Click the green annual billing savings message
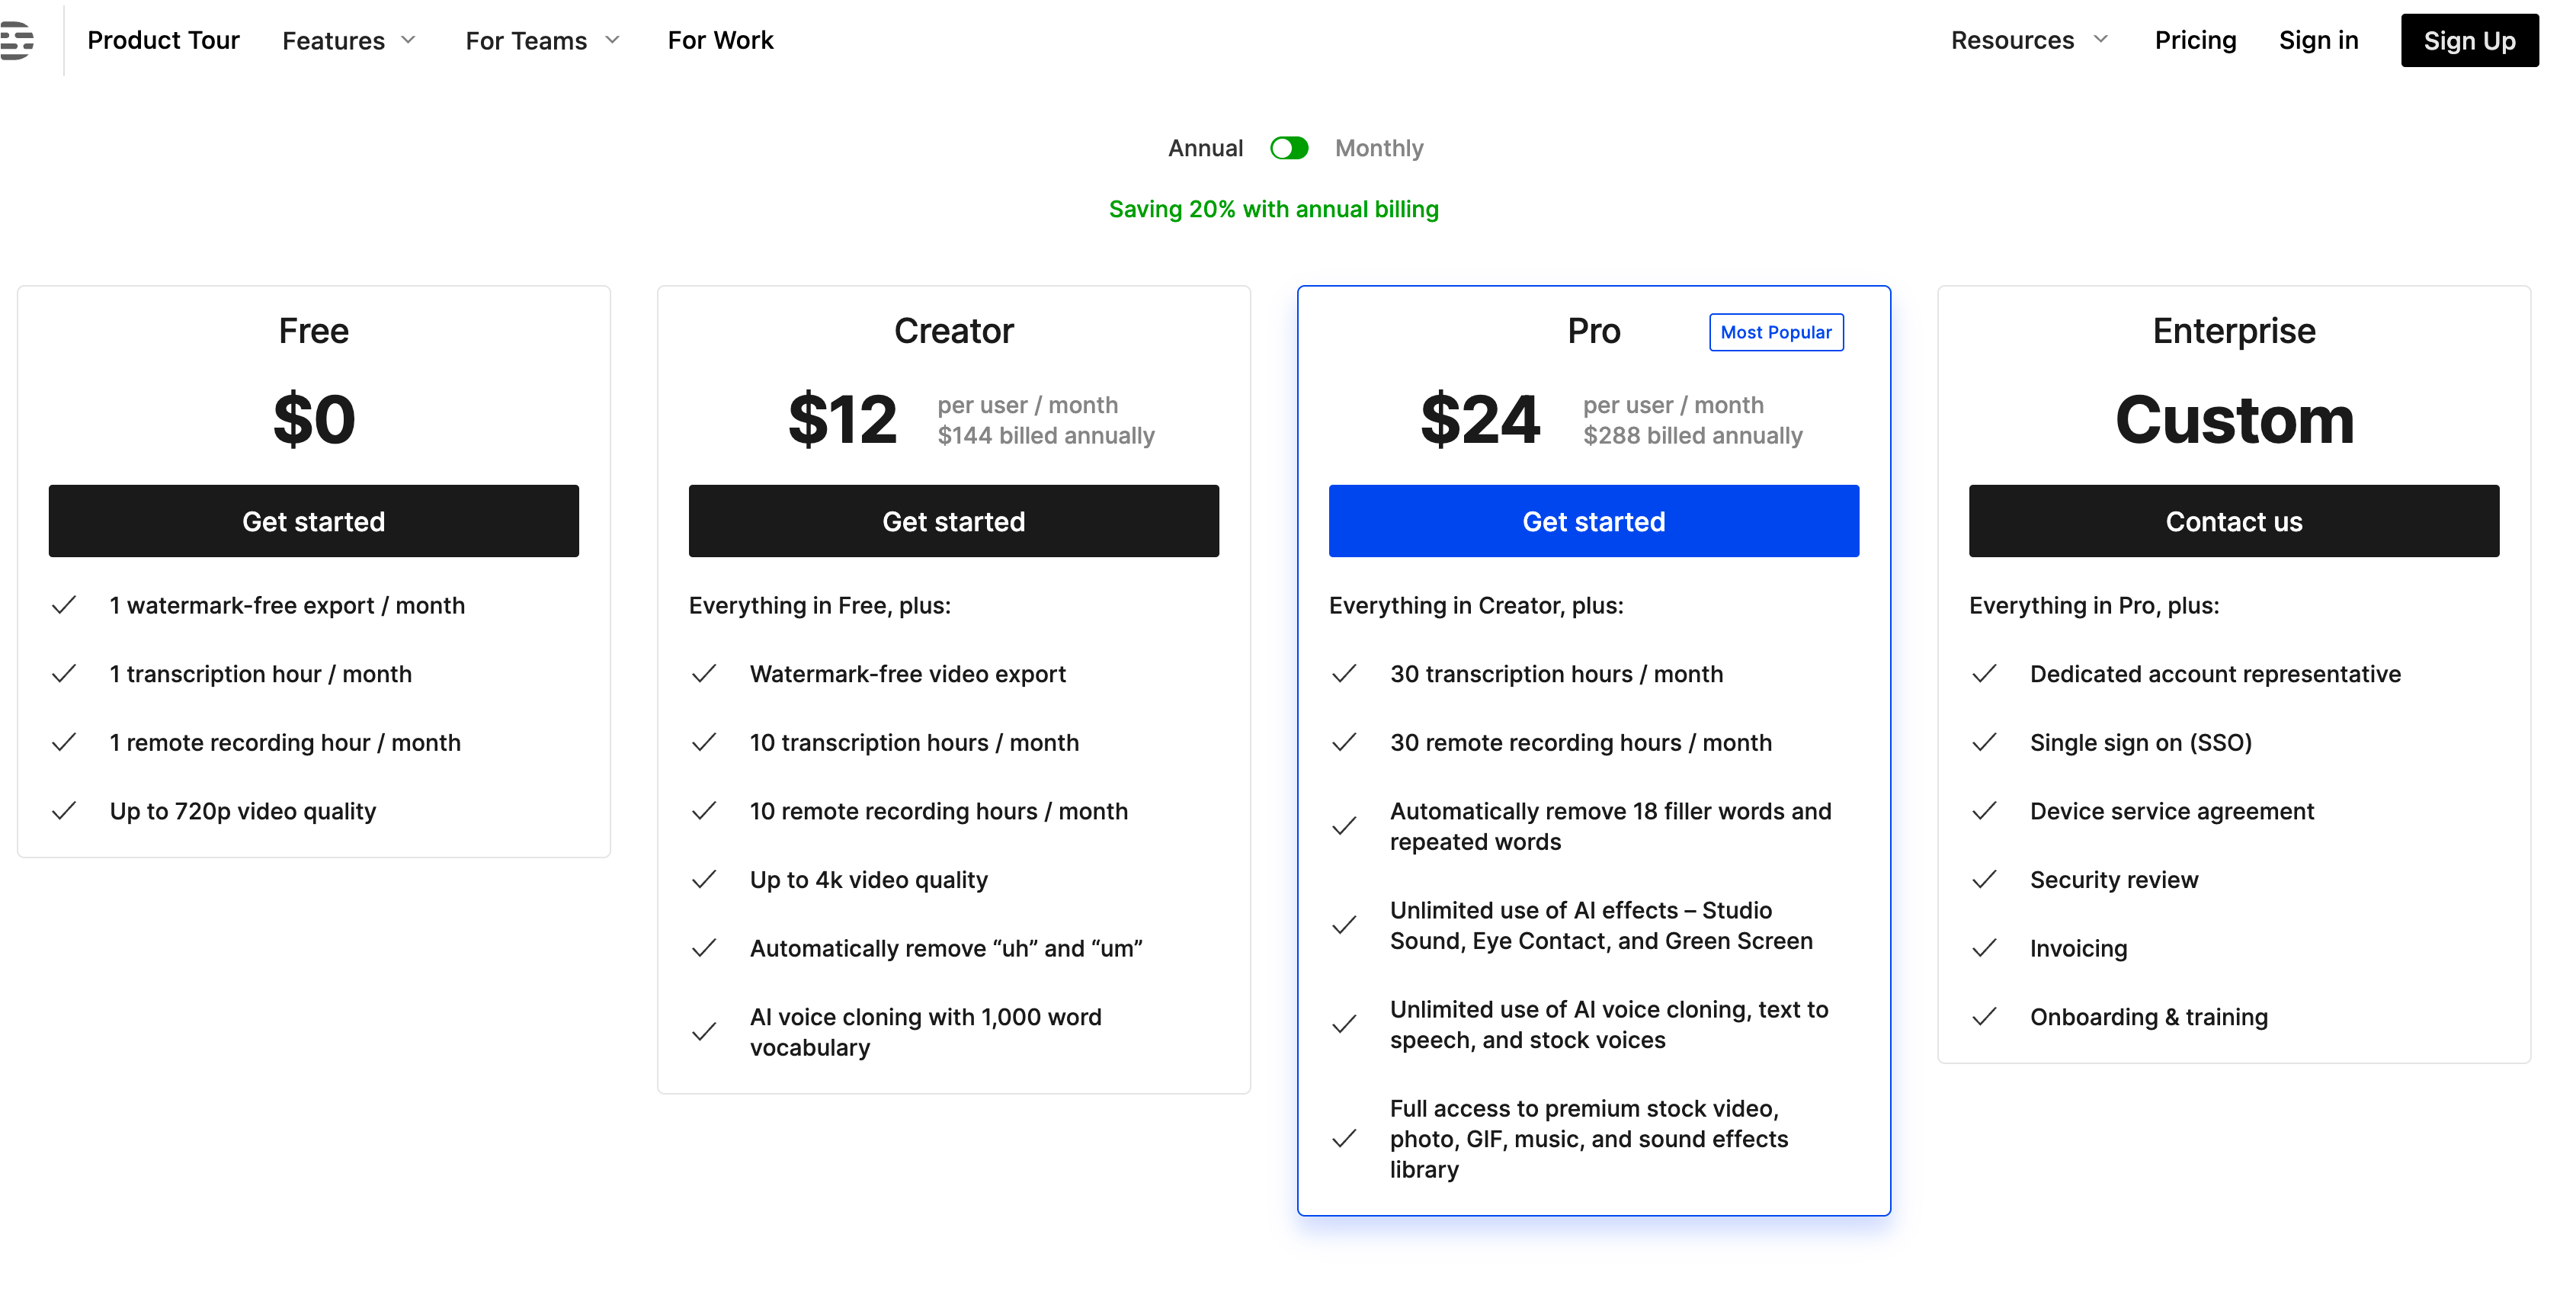Screen dimensions: 2576x1292 tap(1273, 209)
